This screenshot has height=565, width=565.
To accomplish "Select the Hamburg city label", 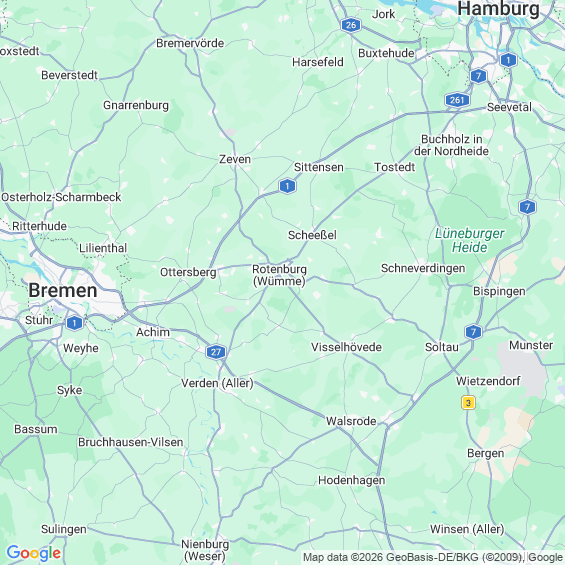I will point(498,9).
